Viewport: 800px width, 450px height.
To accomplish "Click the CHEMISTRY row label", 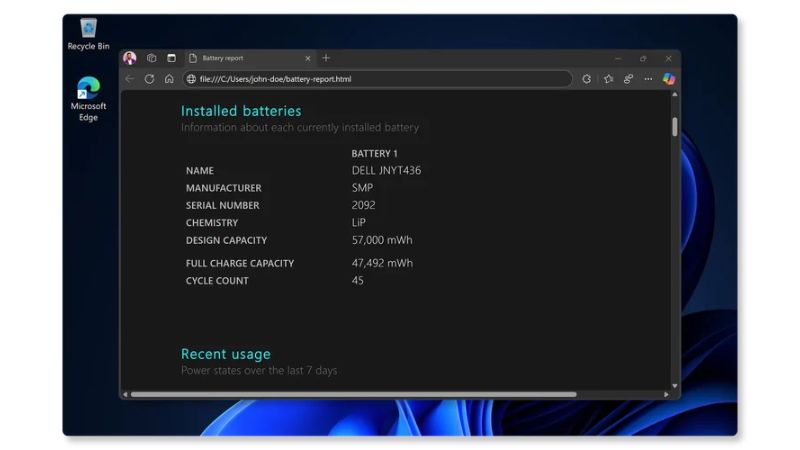I will point(212,223).
